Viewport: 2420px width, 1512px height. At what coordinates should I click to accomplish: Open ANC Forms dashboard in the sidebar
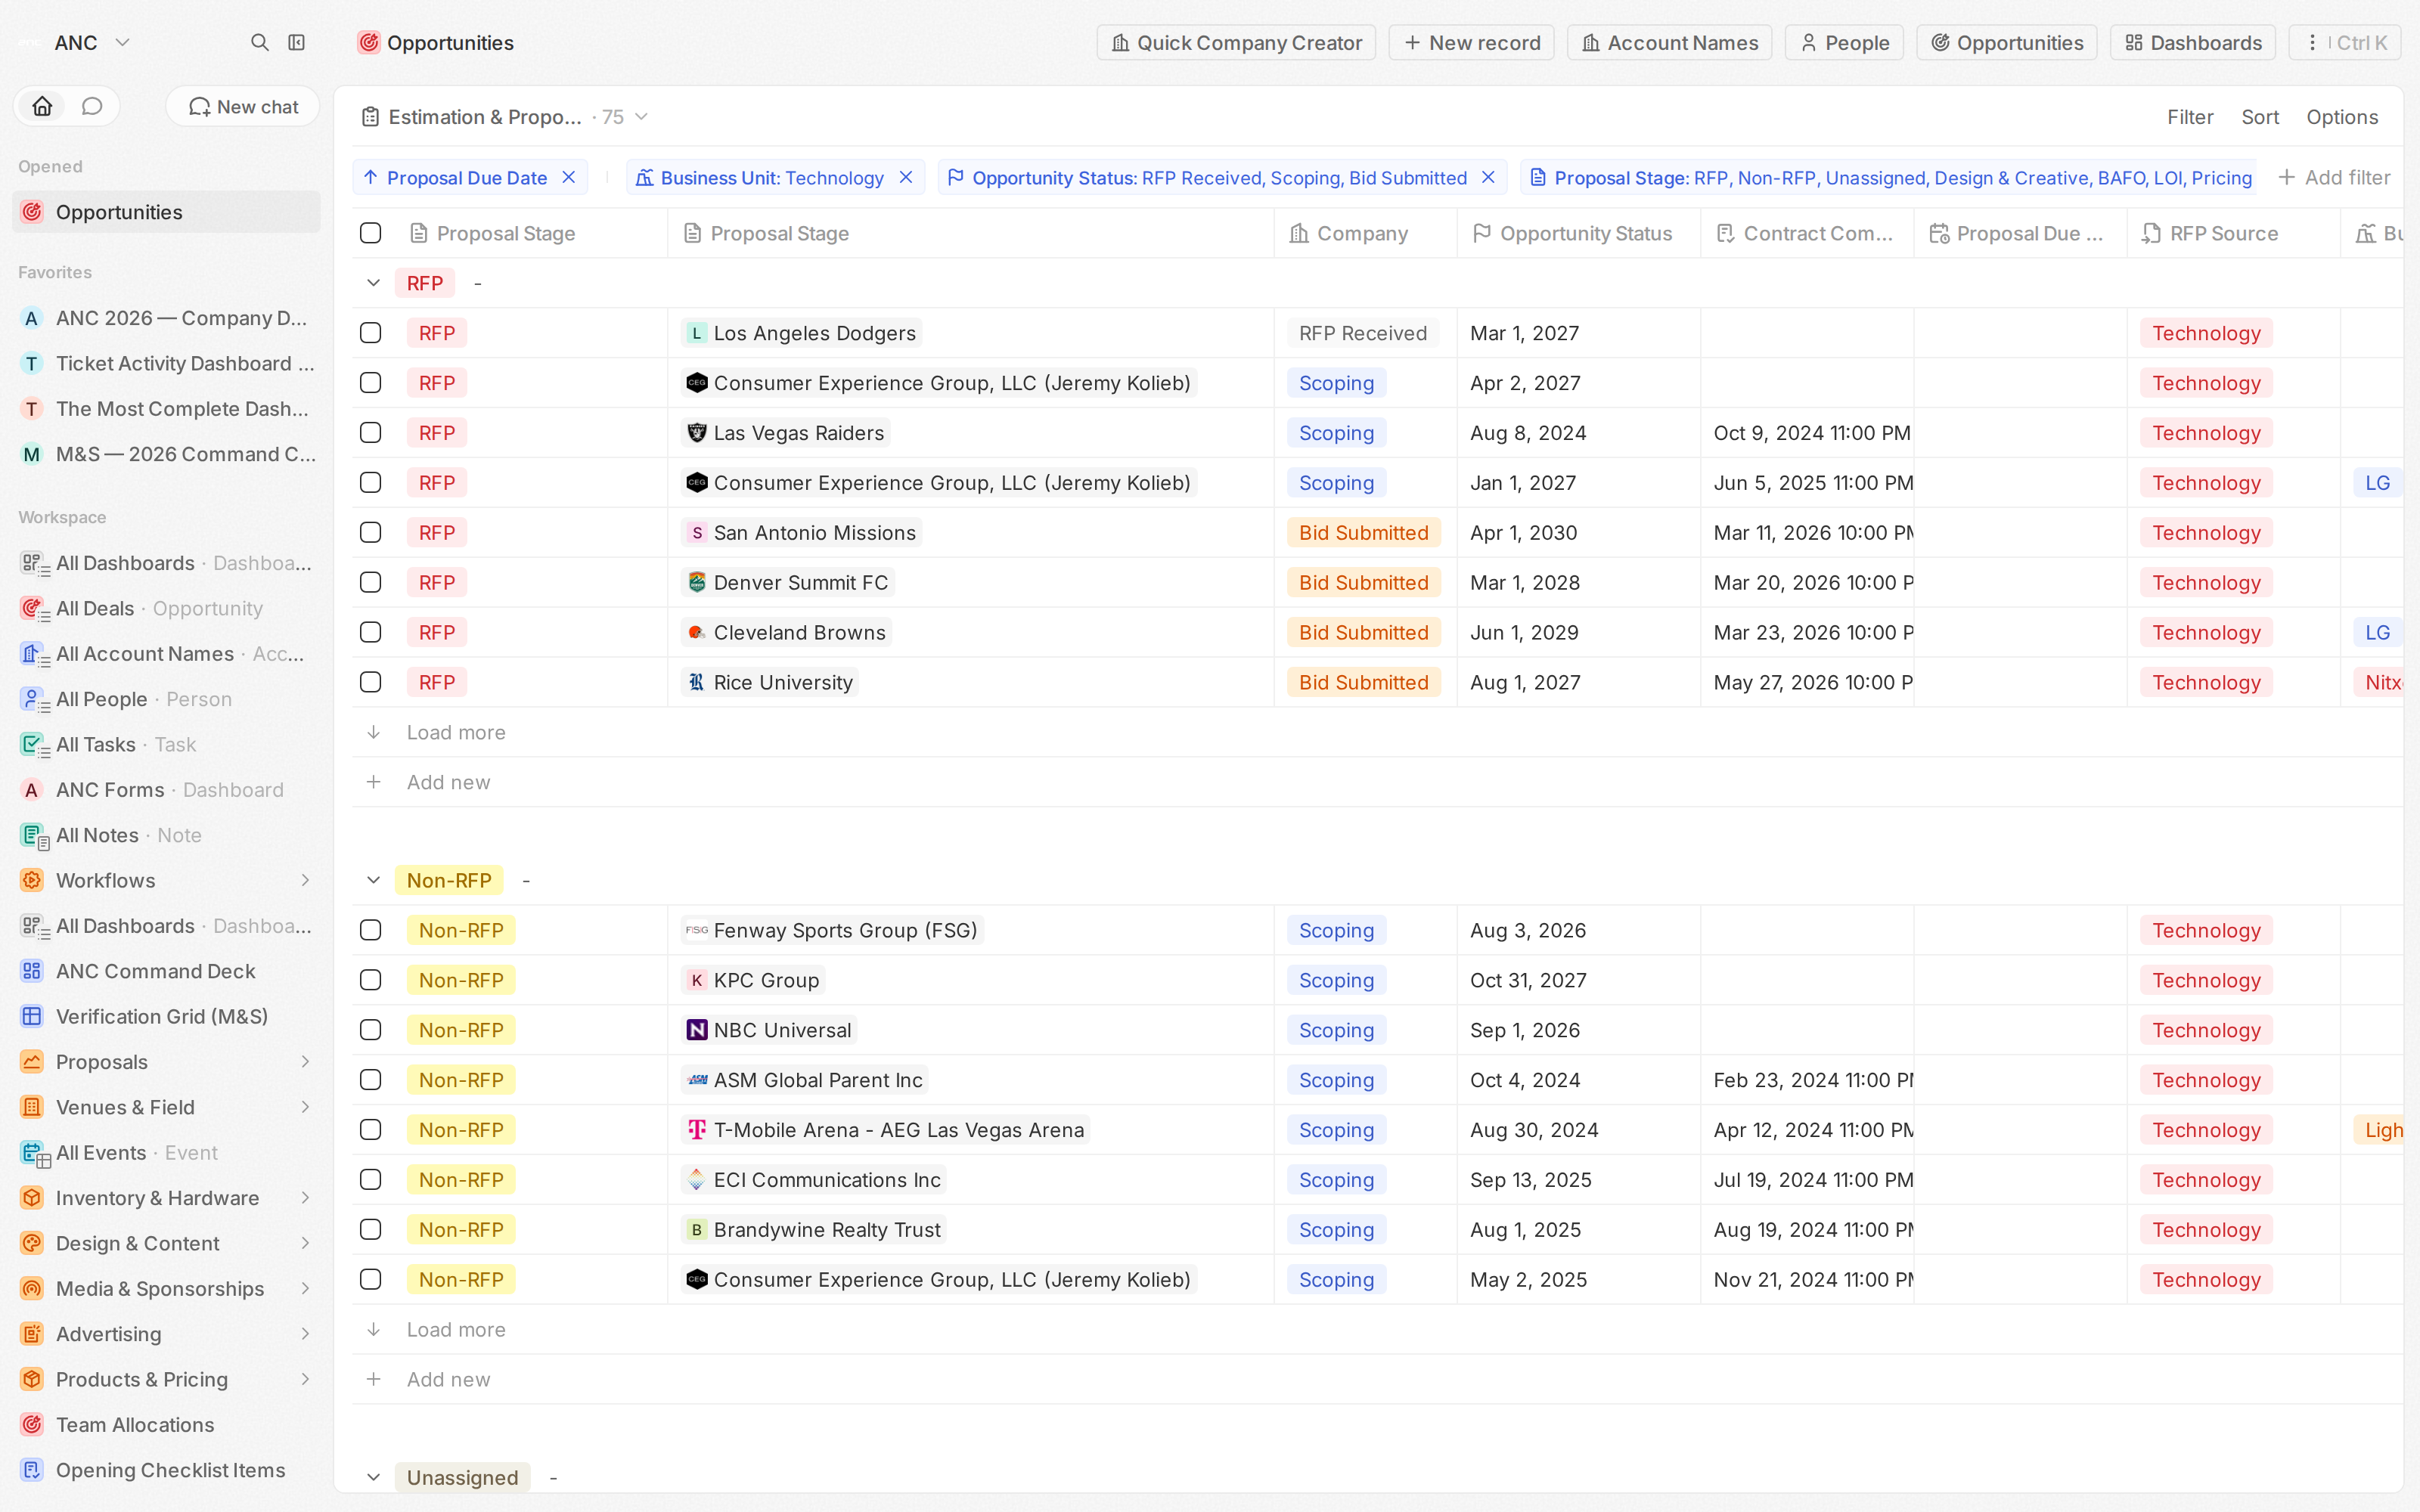166,790
